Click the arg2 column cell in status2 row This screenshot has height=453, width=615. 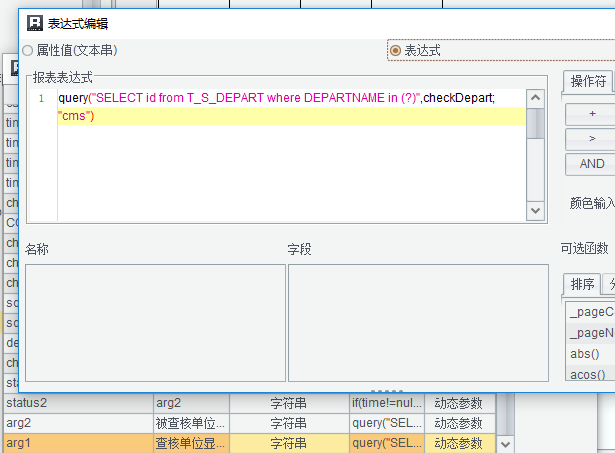tap(191, 403)
